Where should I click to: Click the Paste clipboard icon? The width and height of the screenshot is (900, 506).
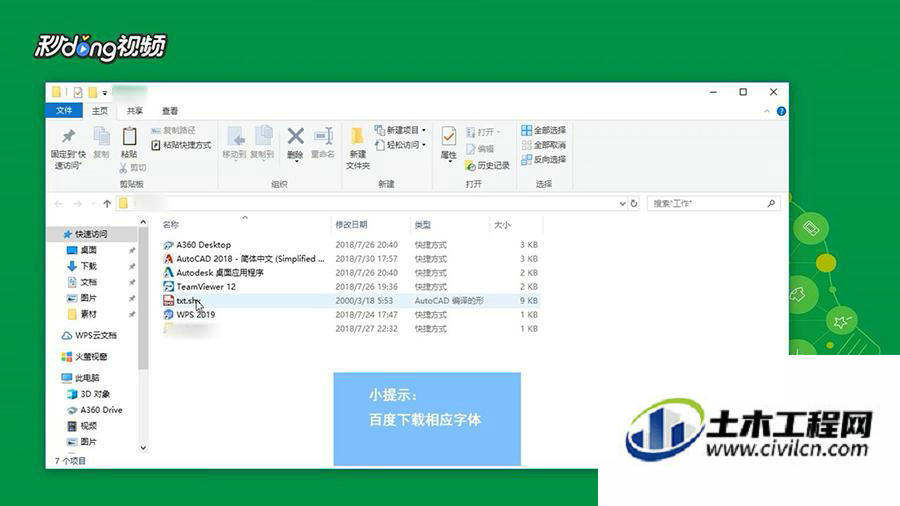(129, 137)
